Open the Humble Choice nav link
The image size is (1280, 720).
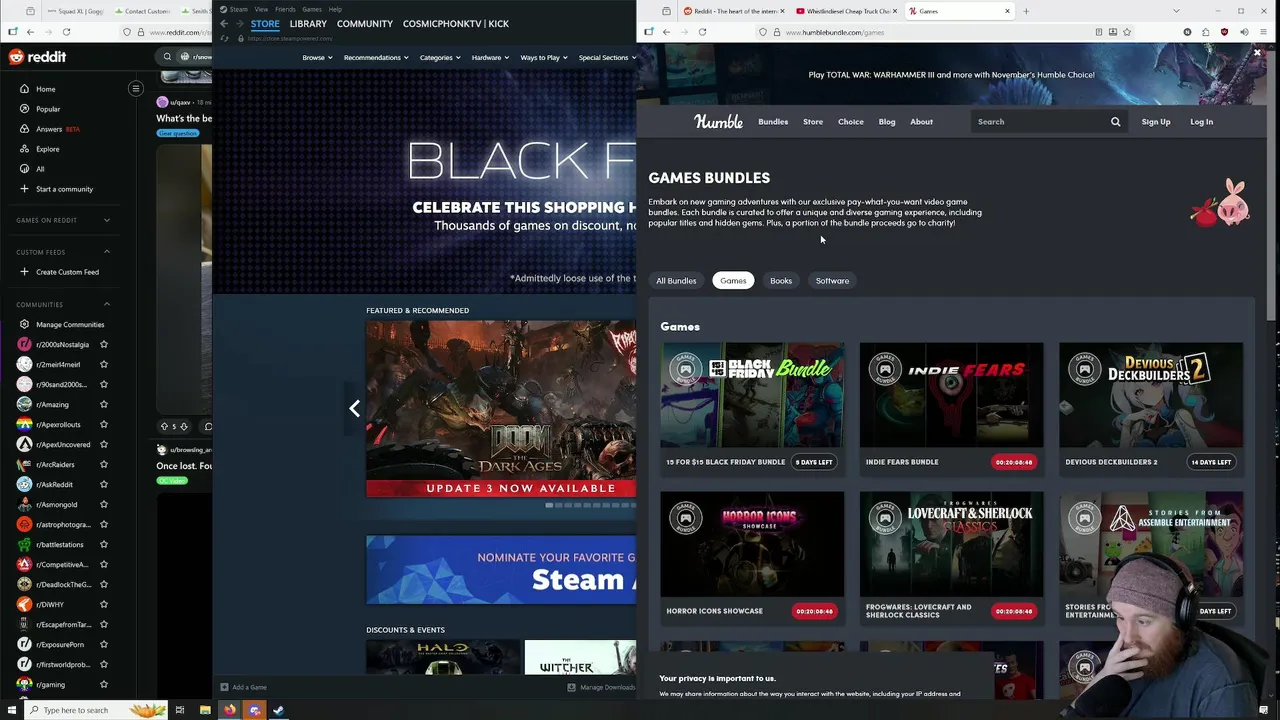click(x=851, y=122)
